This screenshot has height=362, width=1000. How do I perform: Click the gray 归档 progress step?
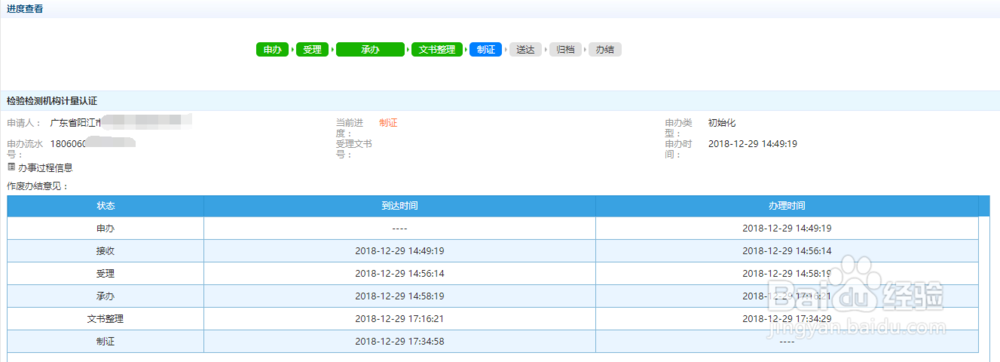(566, 50)
